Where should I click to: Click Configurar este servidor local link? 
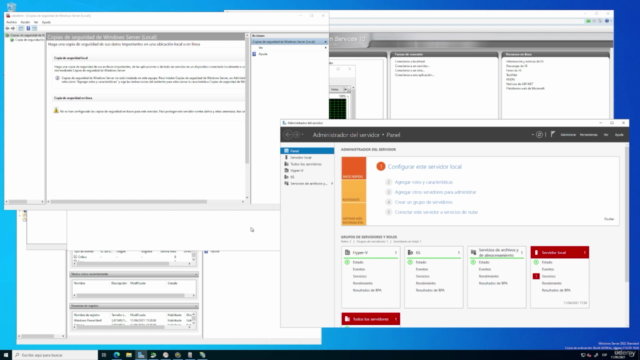[x=424, y=167]
